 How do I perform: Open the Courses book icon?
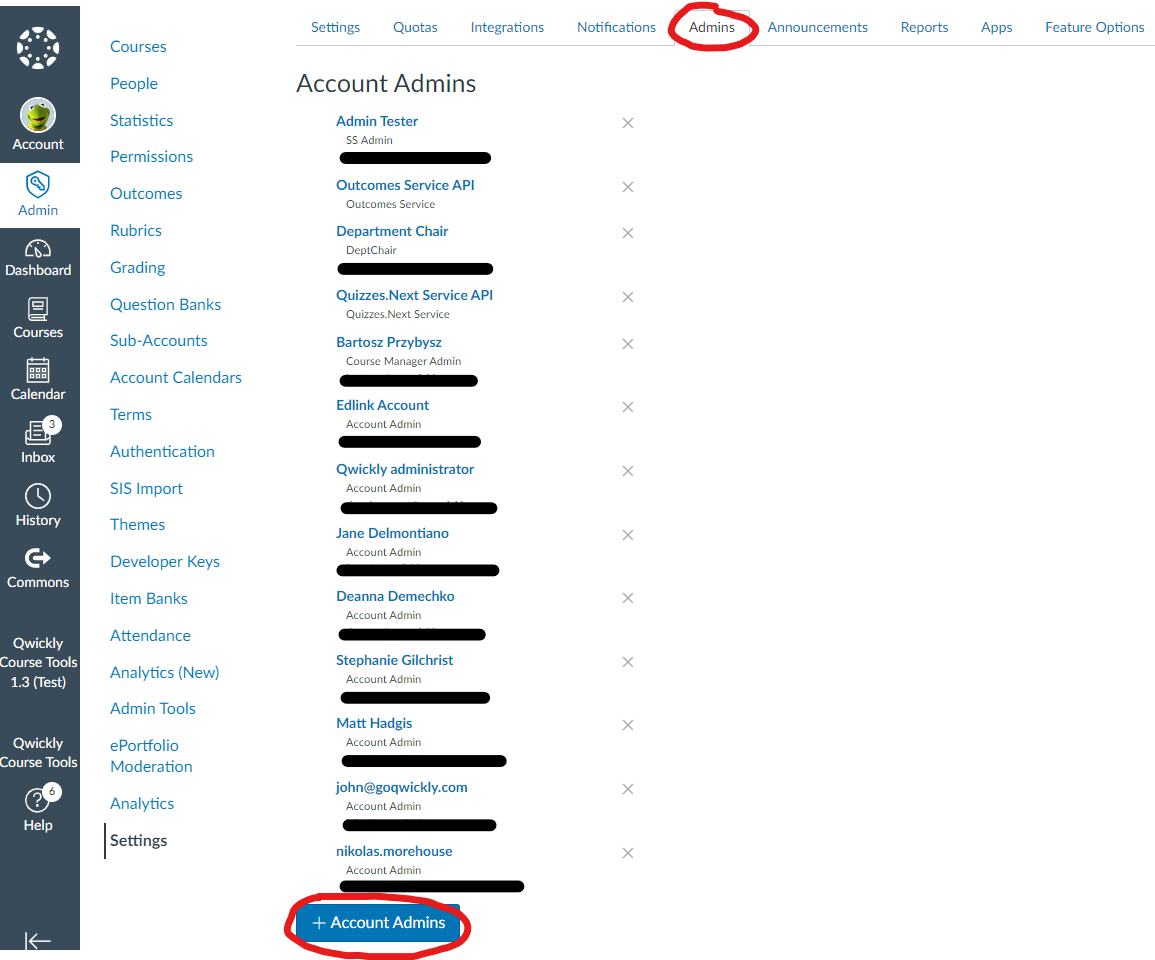[x=38, y=310]
